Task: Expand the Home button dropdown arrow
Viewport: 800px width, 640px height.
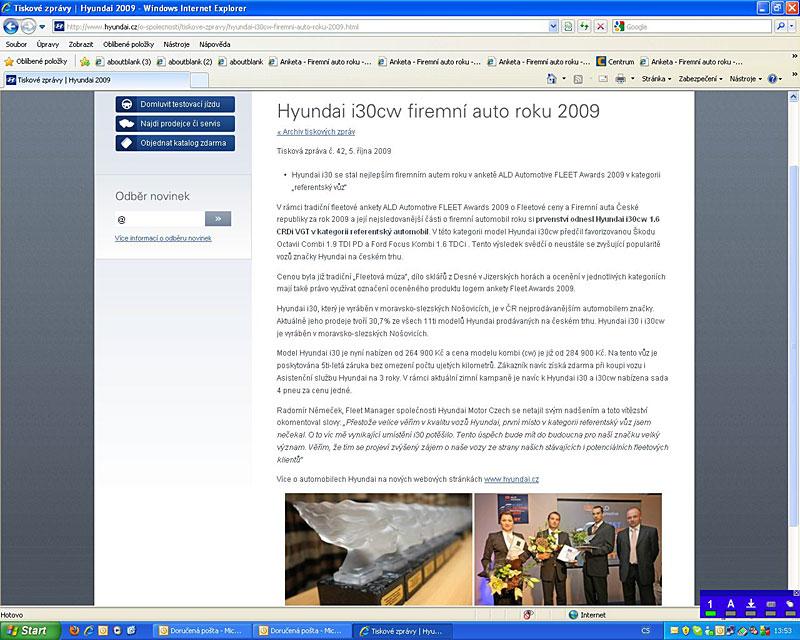Action: [564, 79]
